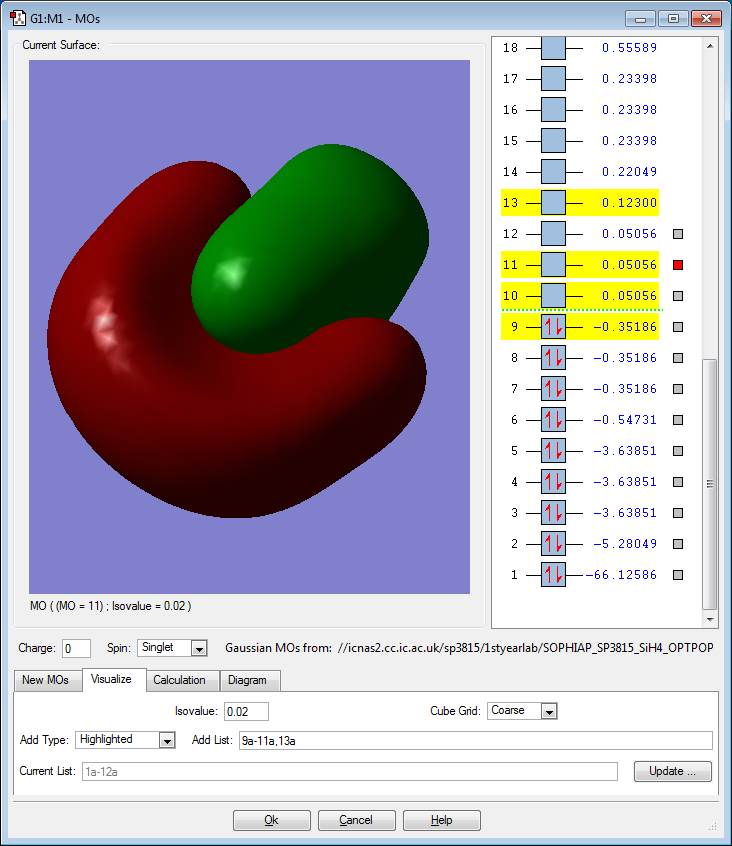Select the orbital box for MO 10
This screenshot has width=732, height=846.
553,296
